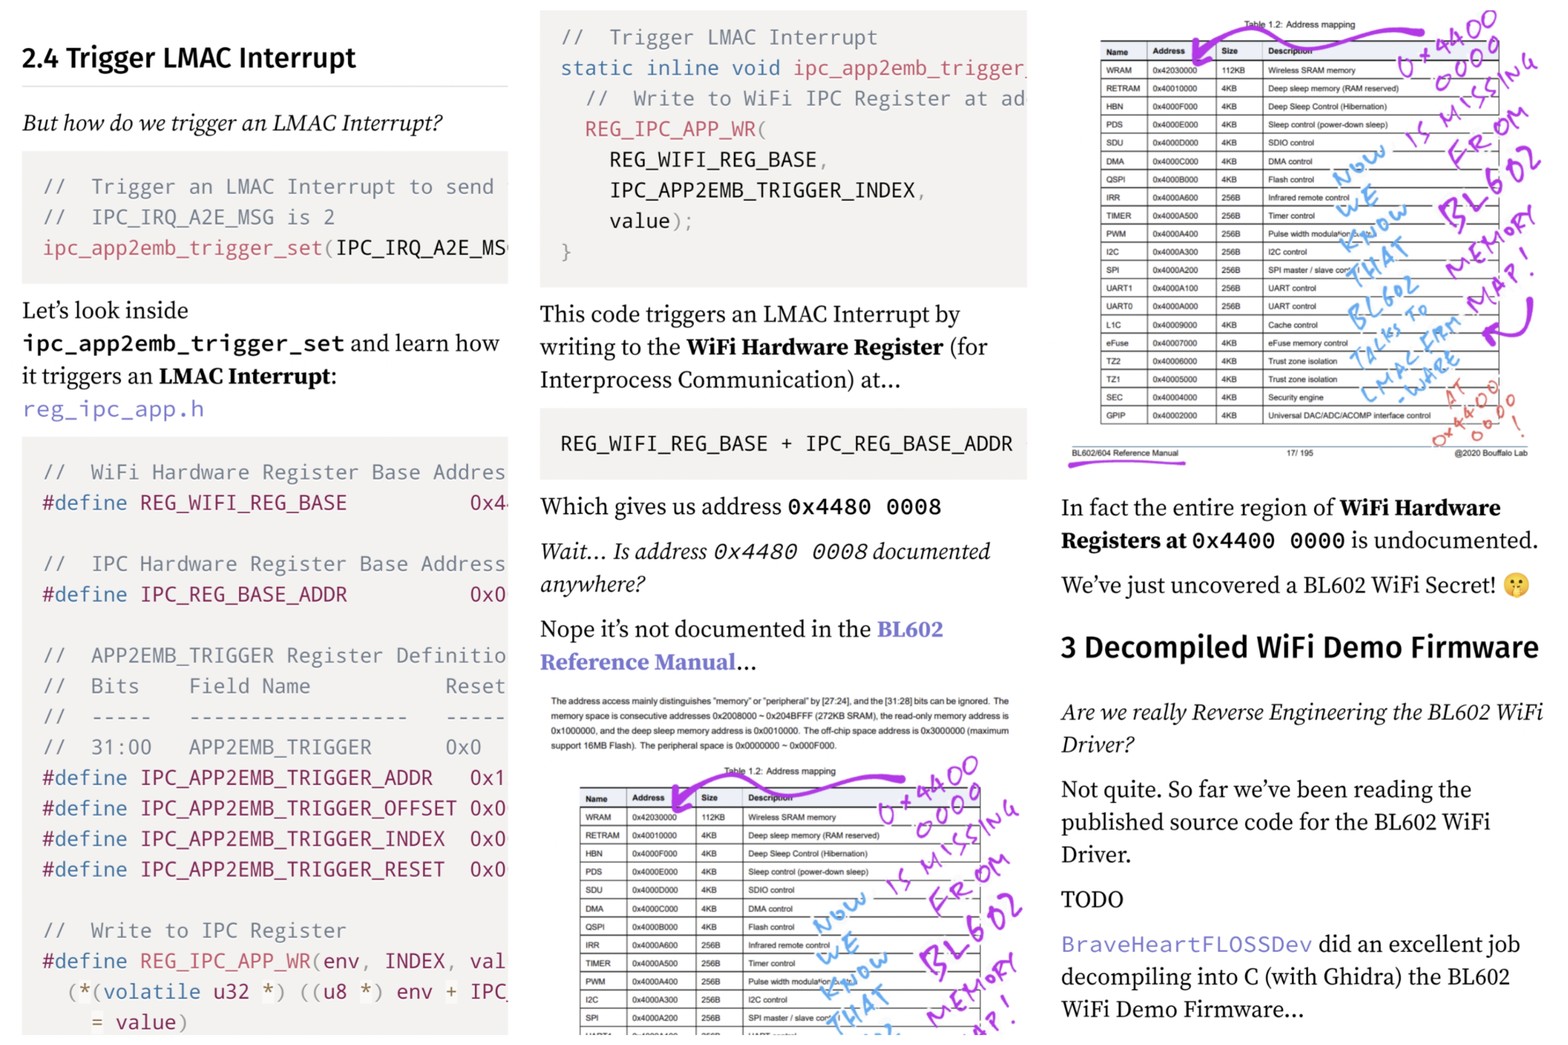The image size is (1568, 1045).
Task: Click the inline code address 0x4480 0008
Action: pos(864,507)
